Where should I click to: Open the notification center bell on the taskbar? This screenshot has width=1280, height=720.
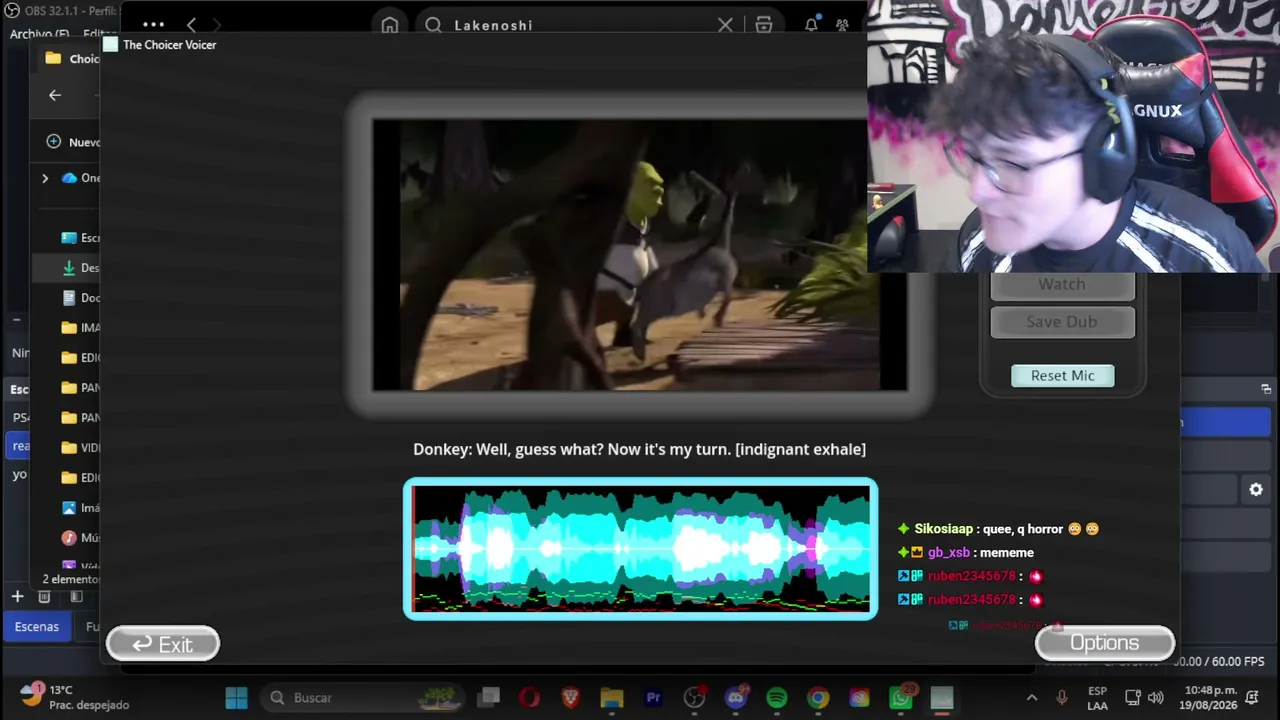pyautogui.click(x=1253, y=698)
